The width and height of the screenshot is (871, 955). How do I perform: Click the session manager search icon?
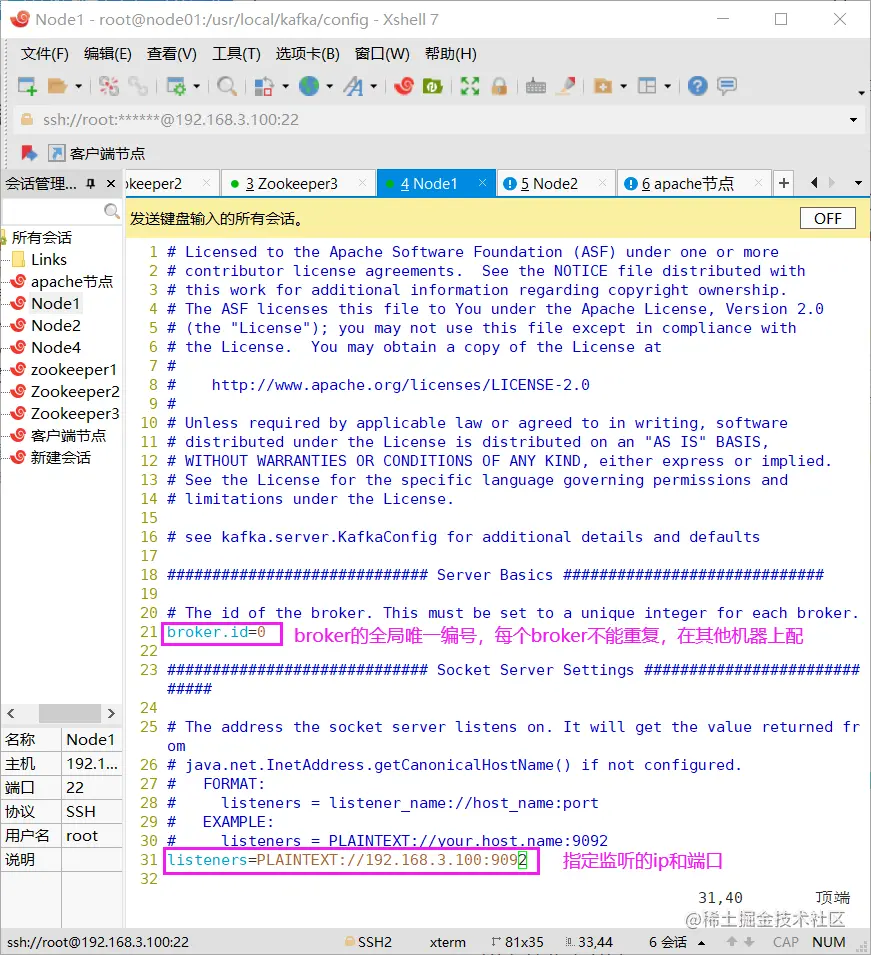[111, 211]
